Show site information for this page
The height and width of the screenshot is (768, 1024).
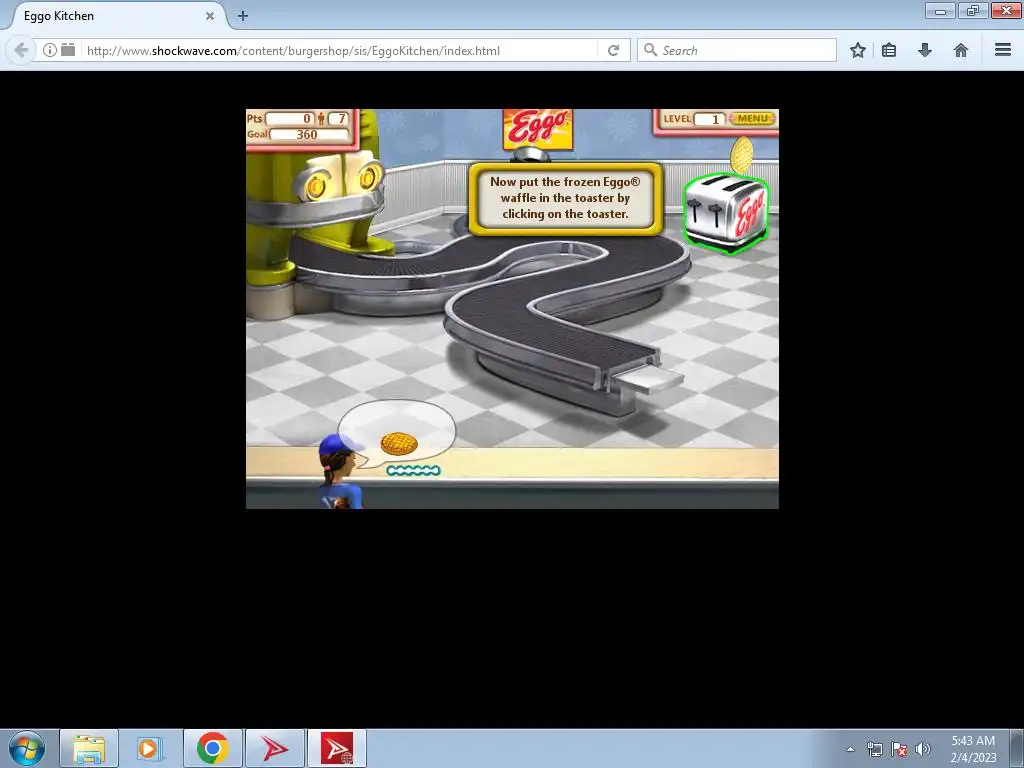coord(50,50)
